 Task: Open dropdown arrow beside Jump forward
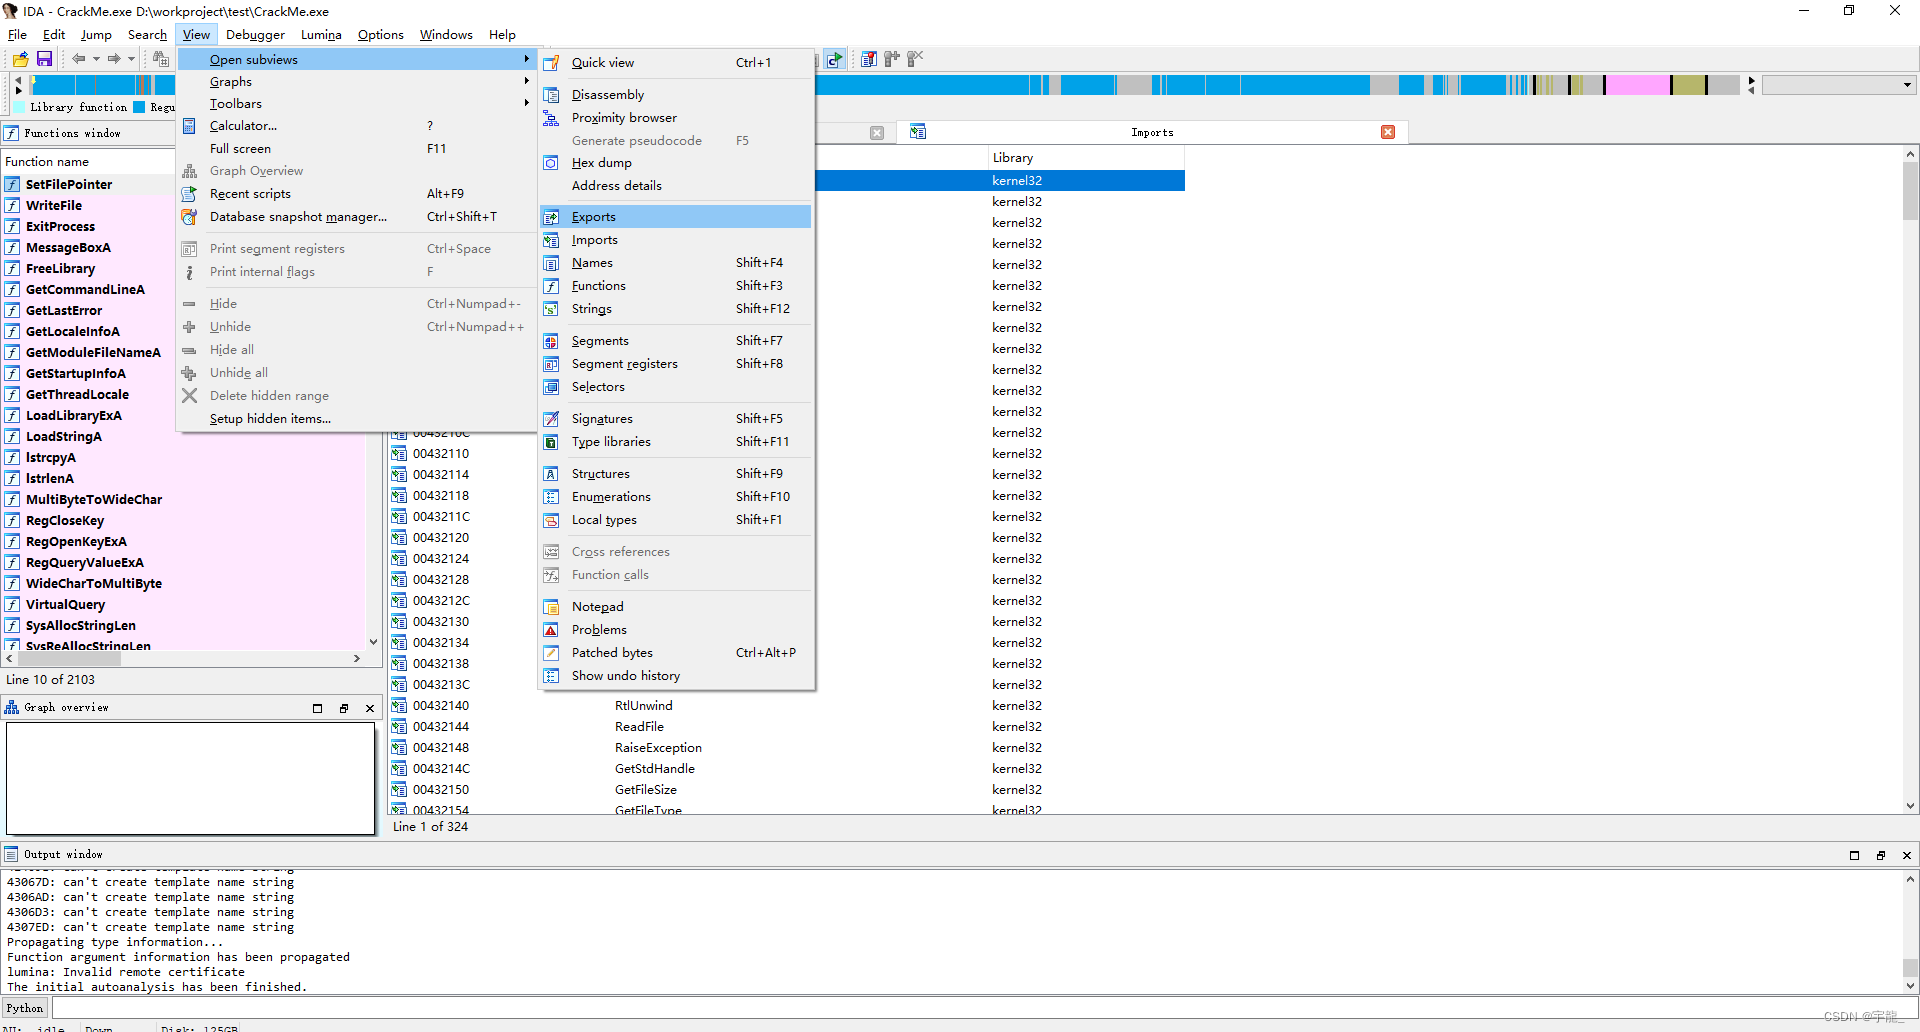pyautogui.click(x=131, y=59)
